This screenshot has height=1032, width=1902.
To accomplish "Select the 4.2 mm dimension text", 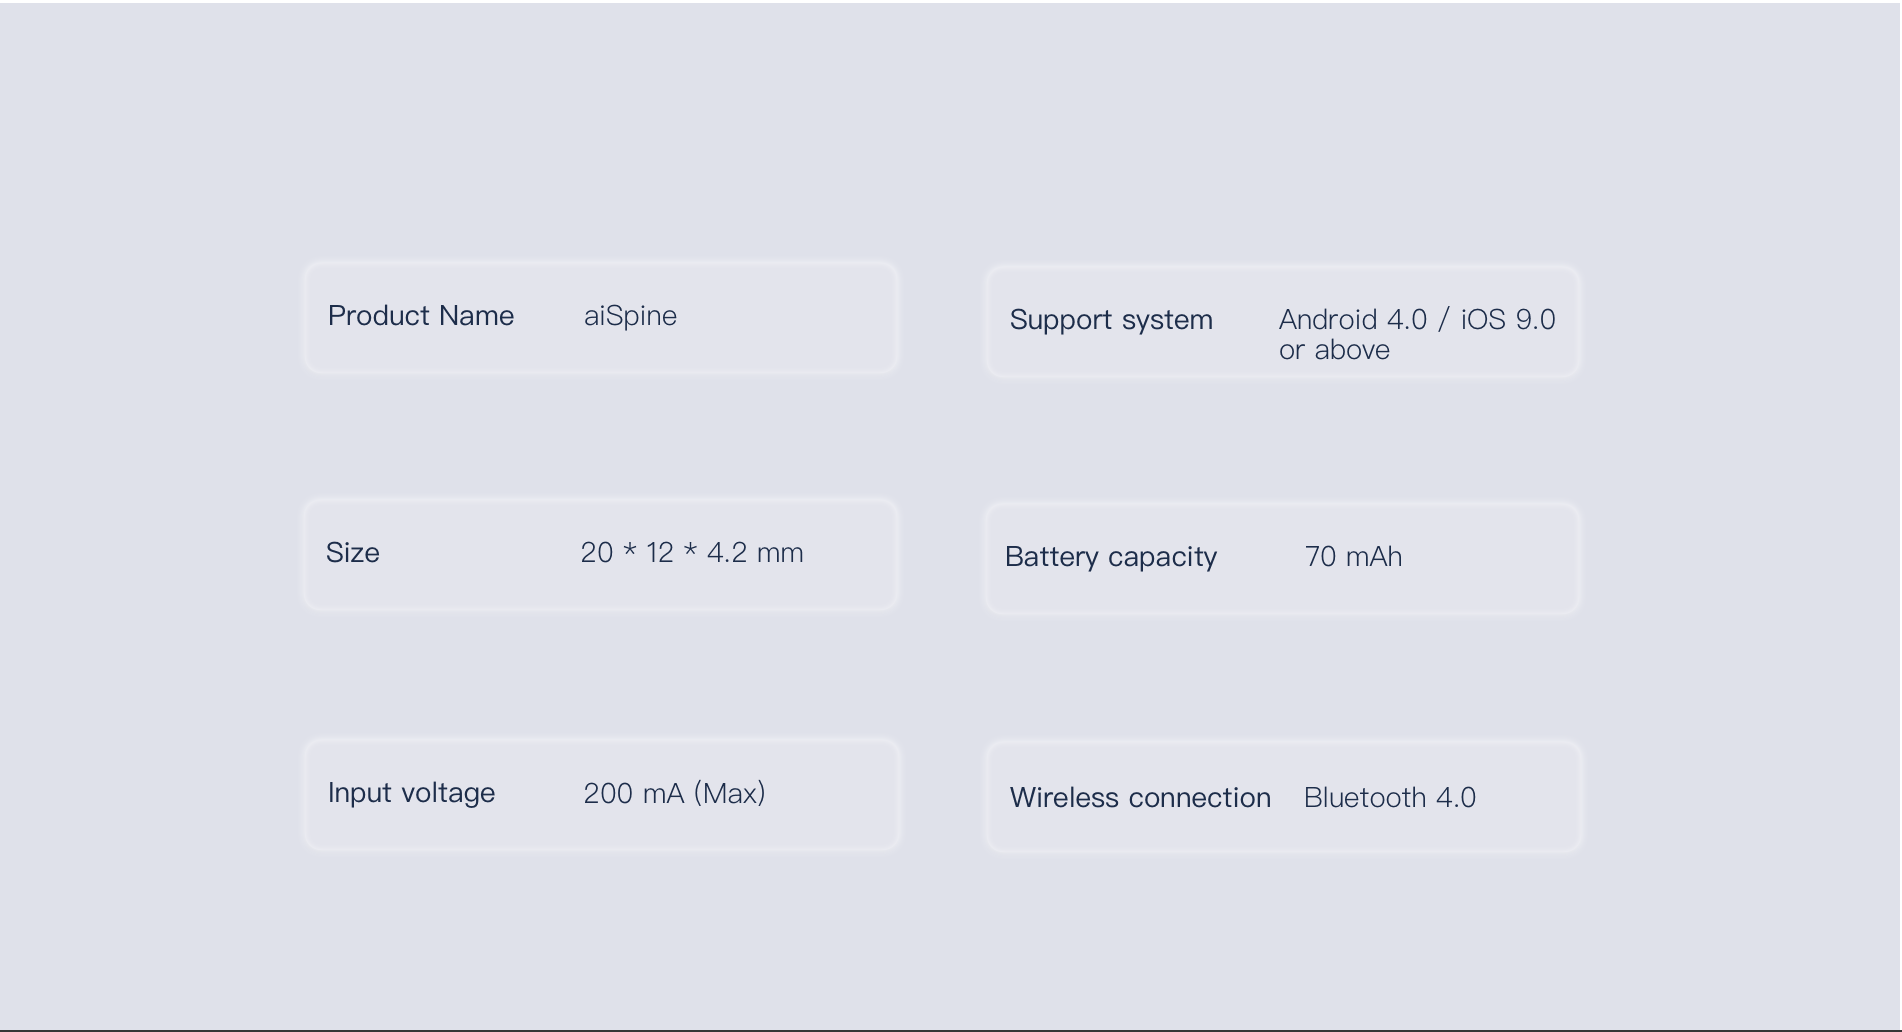I will [x=755, y=553].
